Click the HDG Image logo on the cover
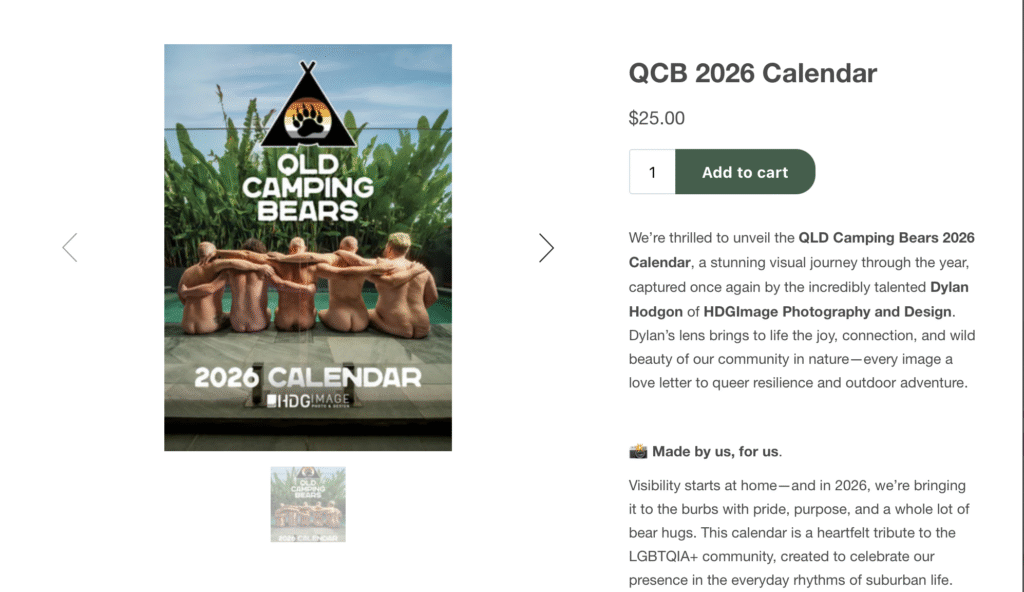1024x592 pixels. pyautogui.click(x=308, y=401)
